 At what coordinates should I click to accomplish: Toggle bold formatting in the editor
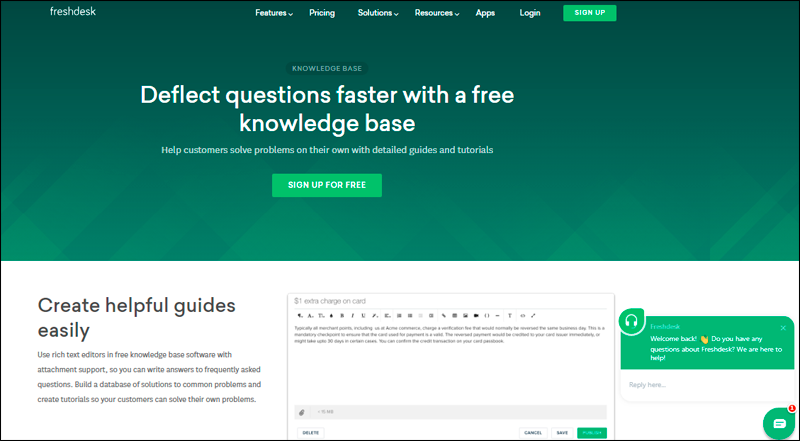coord(342,315)
